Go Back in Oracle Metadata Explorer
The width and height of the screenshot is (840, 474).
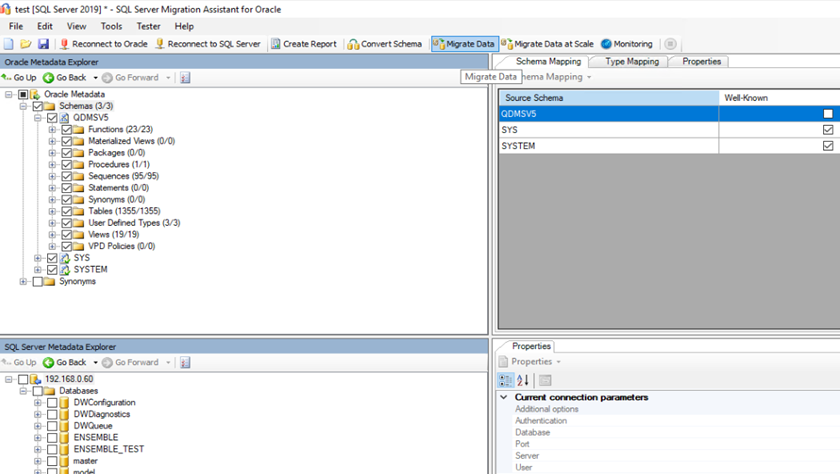click(x=65, y=78)
